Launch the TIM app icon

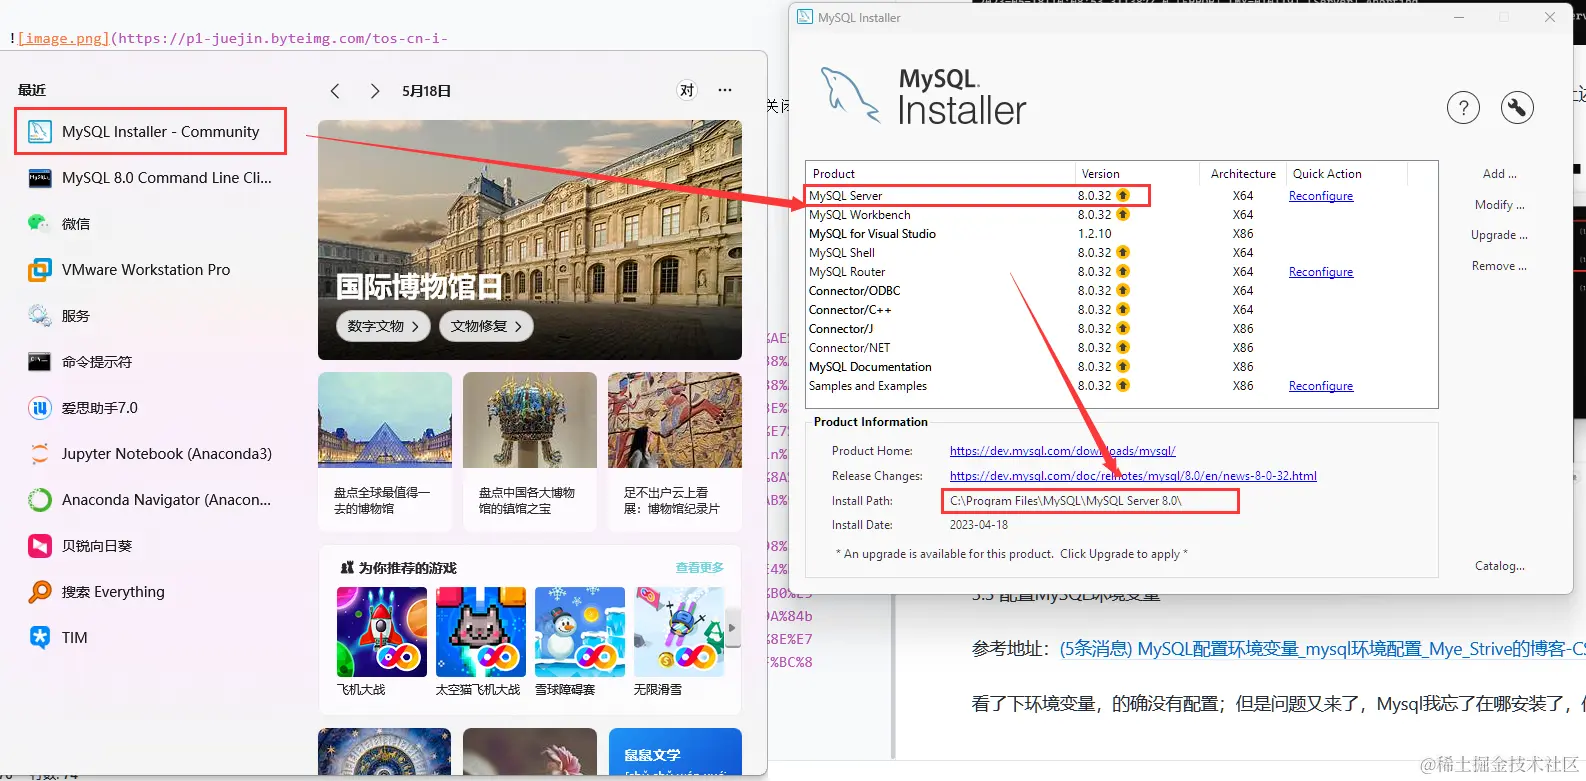click(40, 638)
